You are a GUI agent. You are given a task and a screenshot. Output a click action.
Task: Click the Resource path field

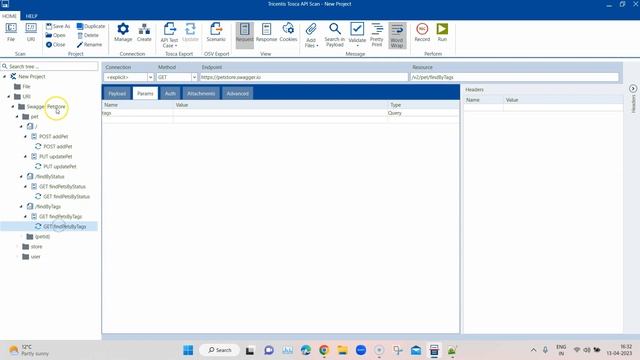(x=514, y=77)
